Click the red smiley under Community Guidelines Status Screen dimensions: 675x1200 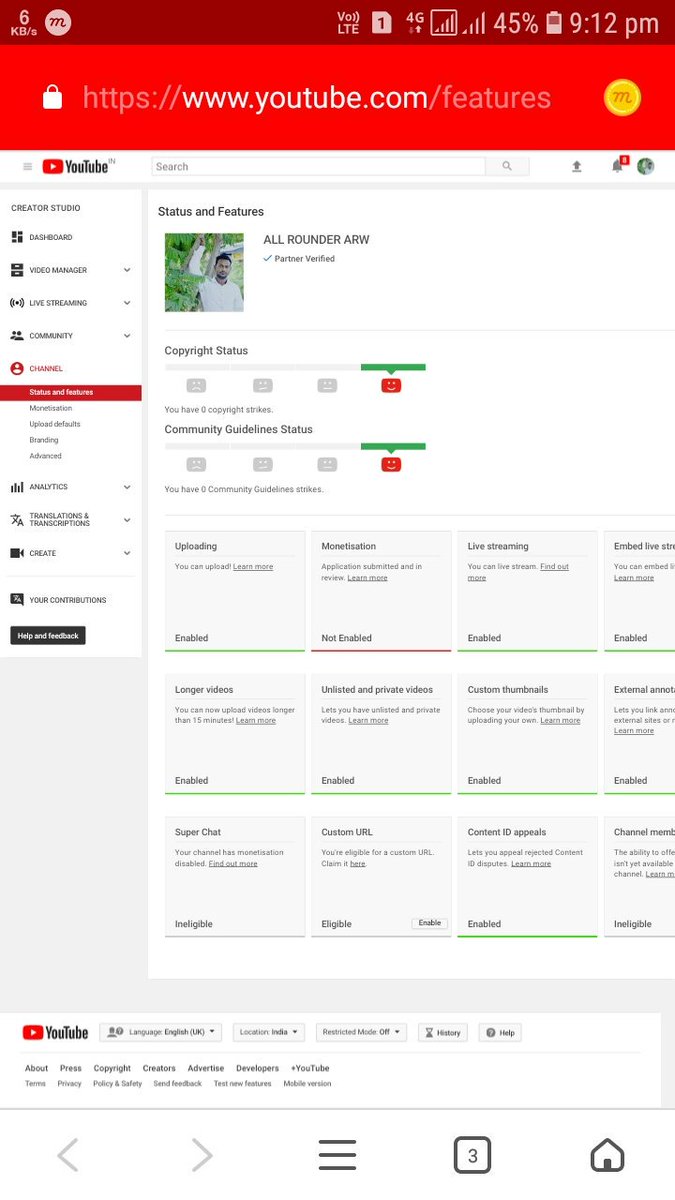(391, 464)
